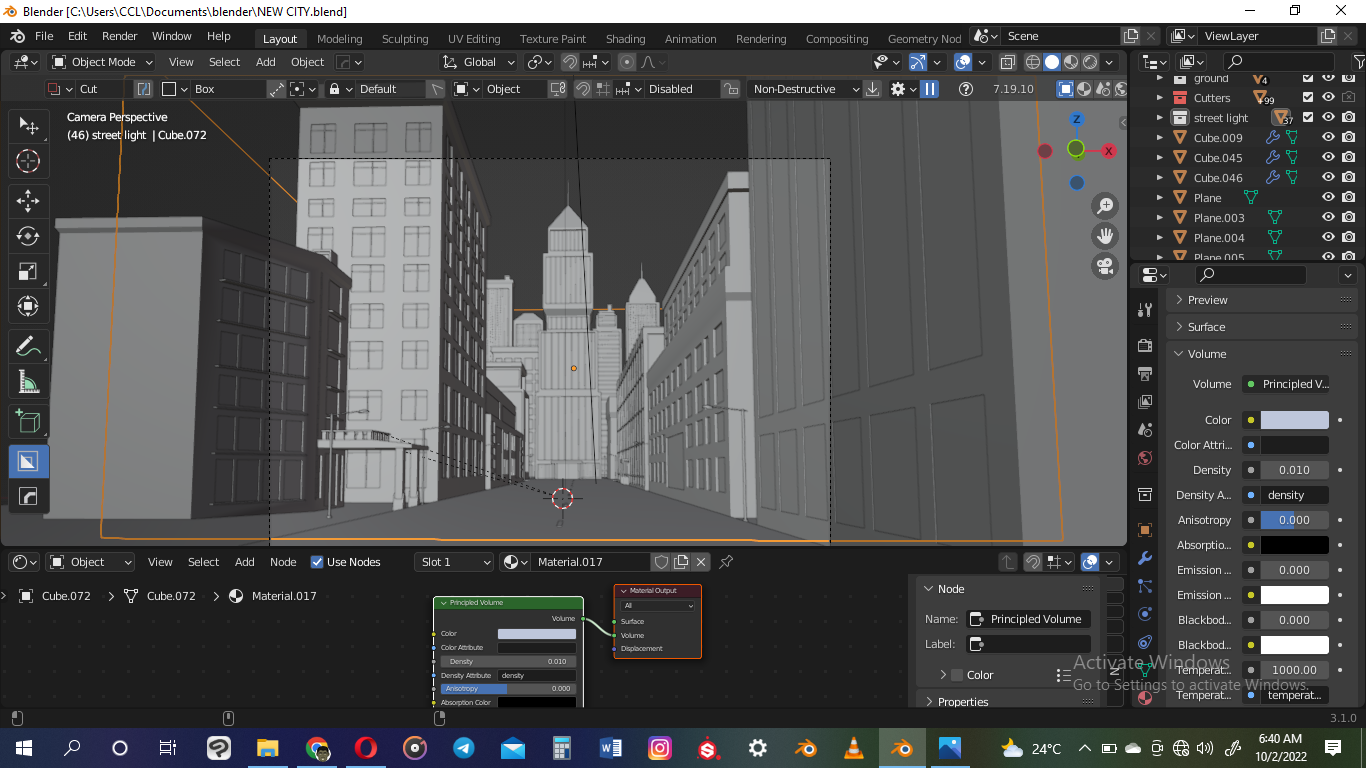
Task: Toggle the Color checkbox in Node panel
Action: 957,675
